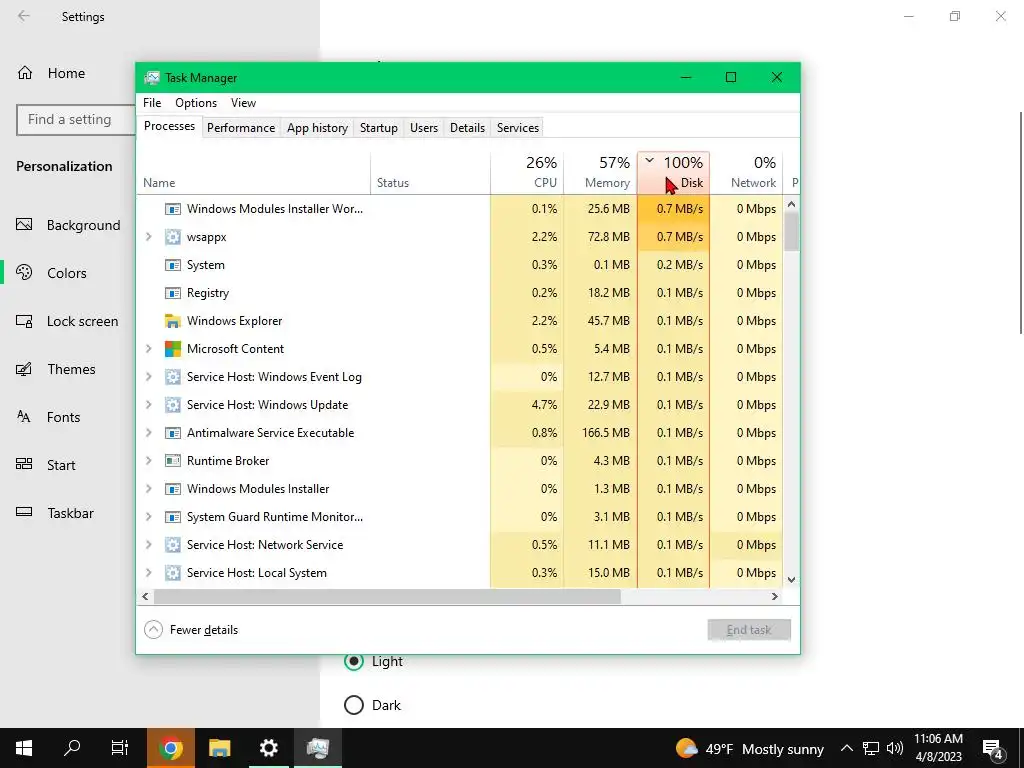Screen dimensions: 1024x768
Task: Click the Service Host Network Service icon
Action: coord(172,545)
